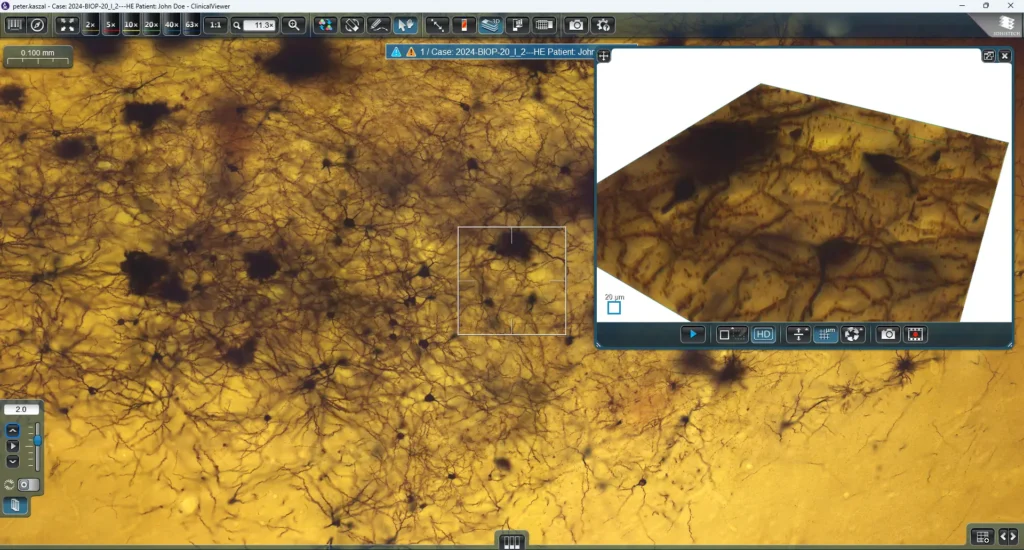Viewport: 1024px width, 550px height.
Task: Click the red marker tool icon
Action: (464, 25)
